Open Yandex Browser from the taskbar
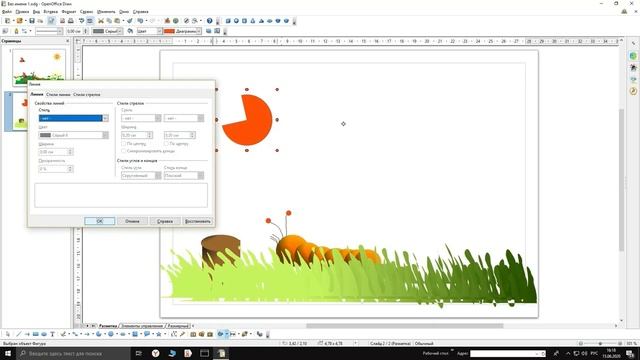Image resolution: width=640 pixels, height=360 pixels. click(156, 353)
